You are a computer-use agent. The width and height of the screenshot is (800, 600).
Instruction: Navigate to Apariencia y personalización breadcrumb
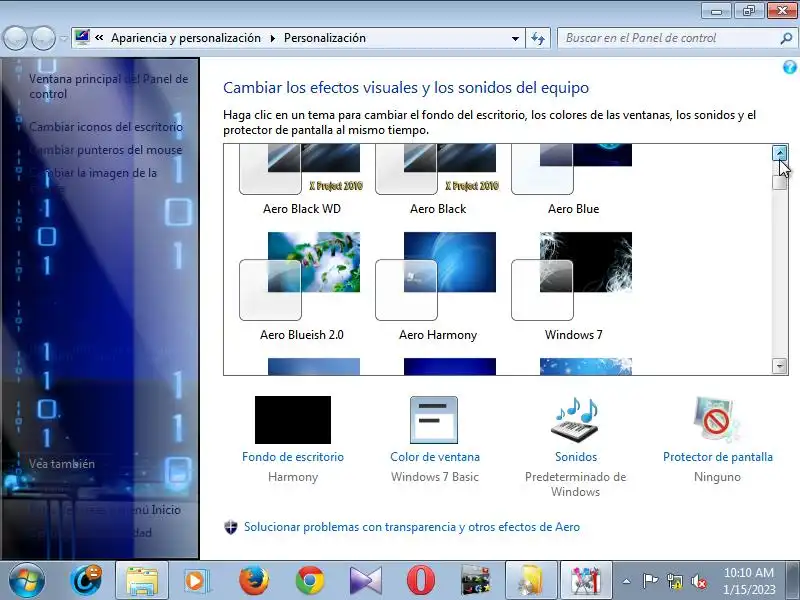[186, 38]
